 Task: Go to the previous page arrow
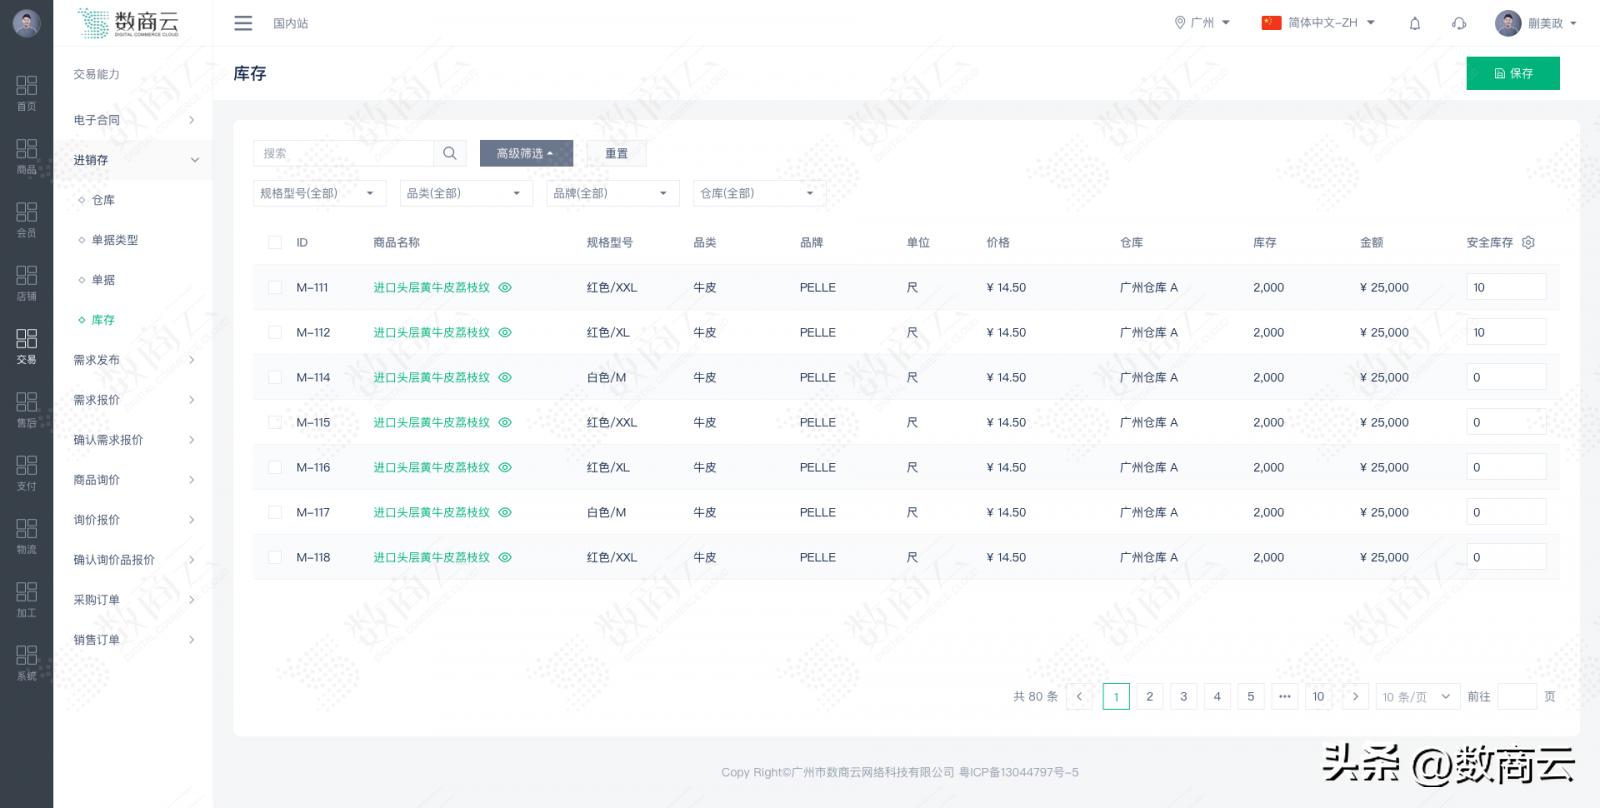tap(1079, 696)
